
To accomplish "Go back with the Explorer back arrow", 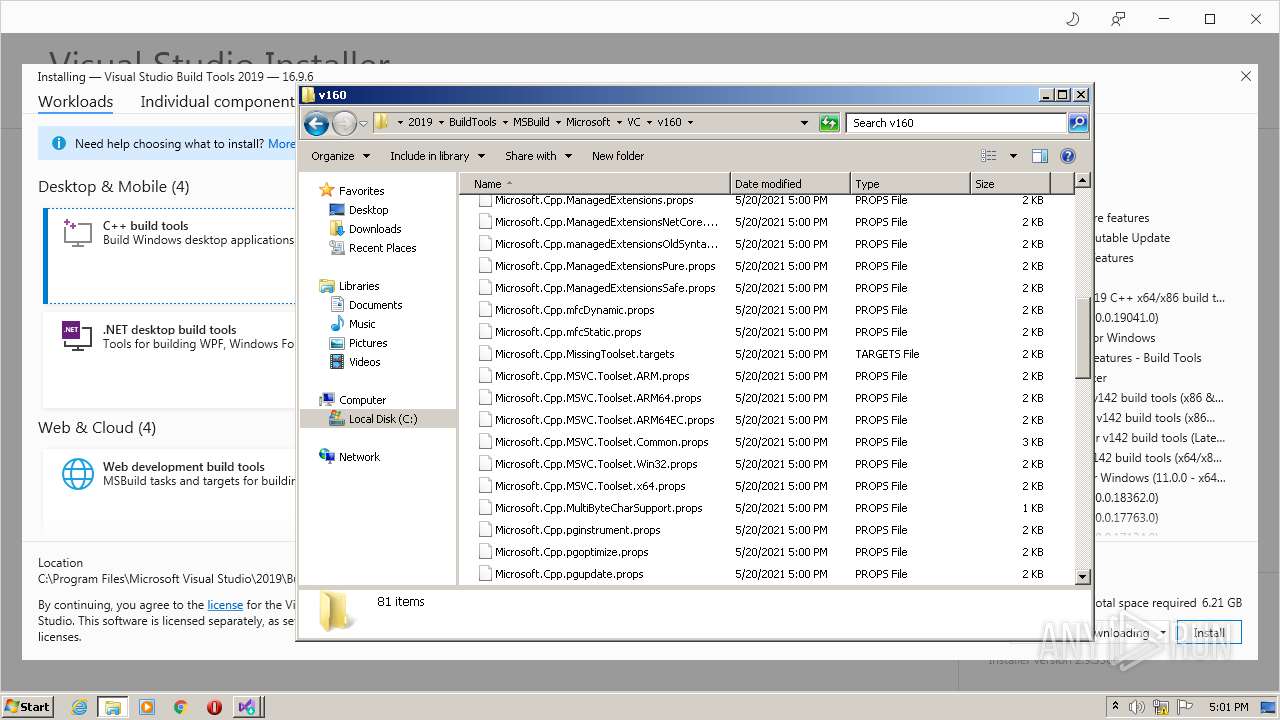I will tap(316, 123).
